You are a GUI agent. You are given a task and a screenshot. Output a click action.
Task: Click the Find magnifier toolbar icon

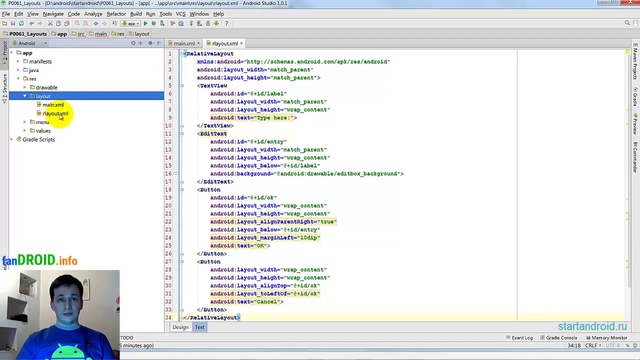click(77, 24)
